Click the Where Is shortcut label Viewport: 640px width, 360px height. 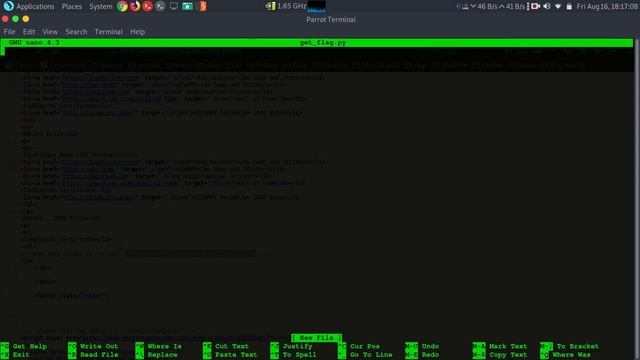click(x=164, y=346)
